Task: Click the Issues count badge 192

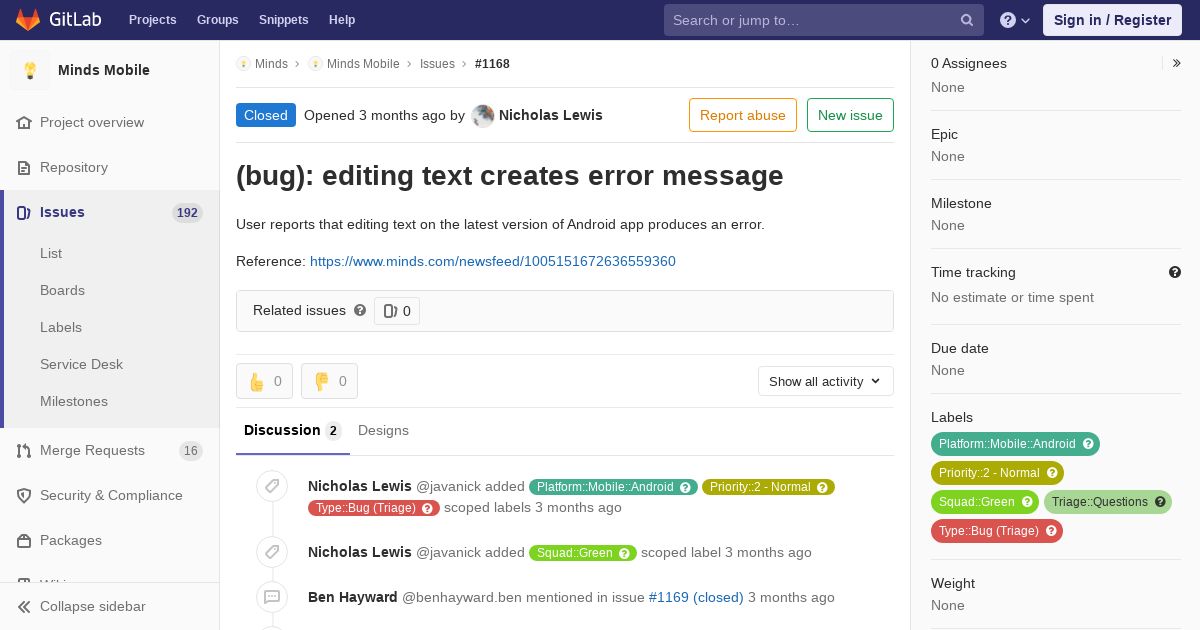Action: pyautogui.click(x=187, y=212)
